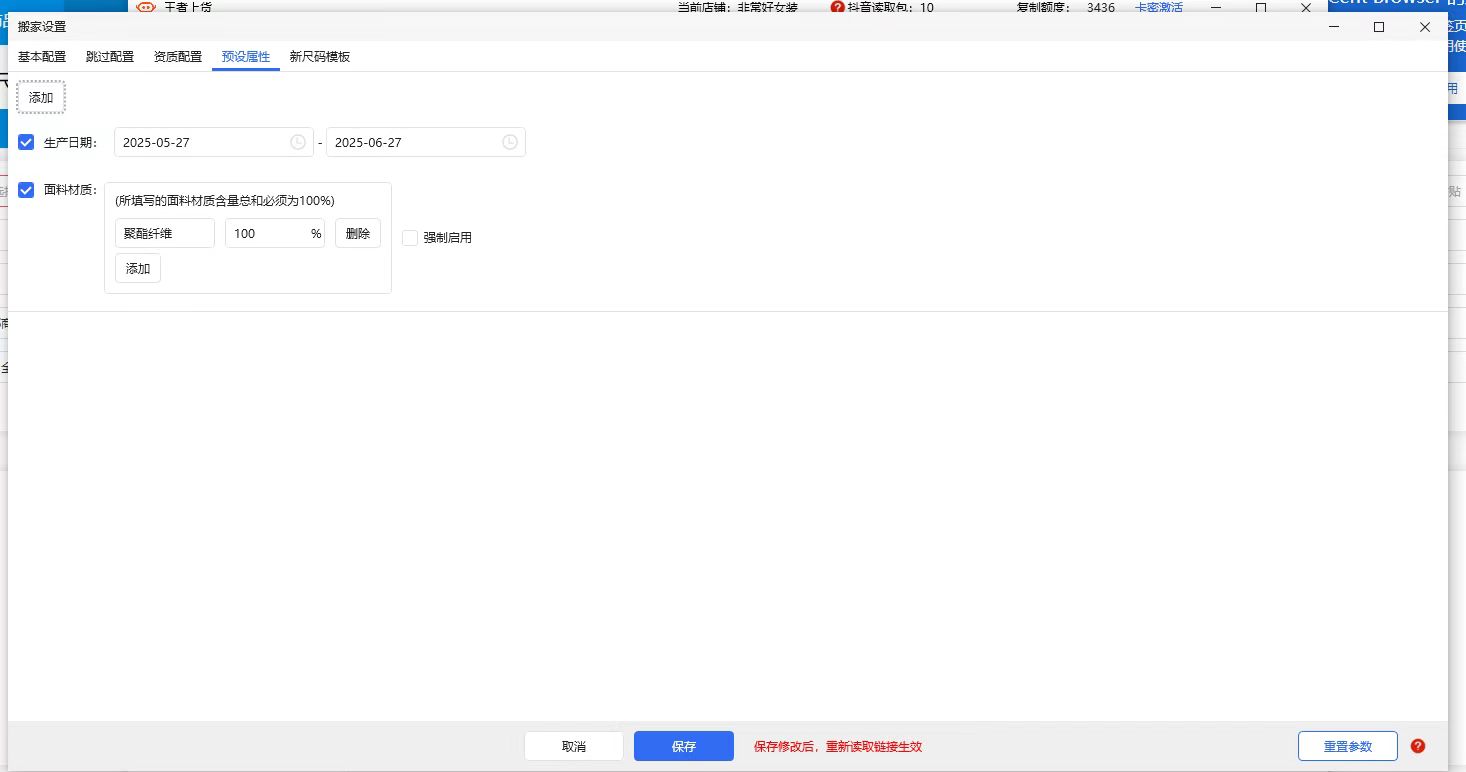
Task: Enable the 强制启用 checkbox
Action: [410, 238]
